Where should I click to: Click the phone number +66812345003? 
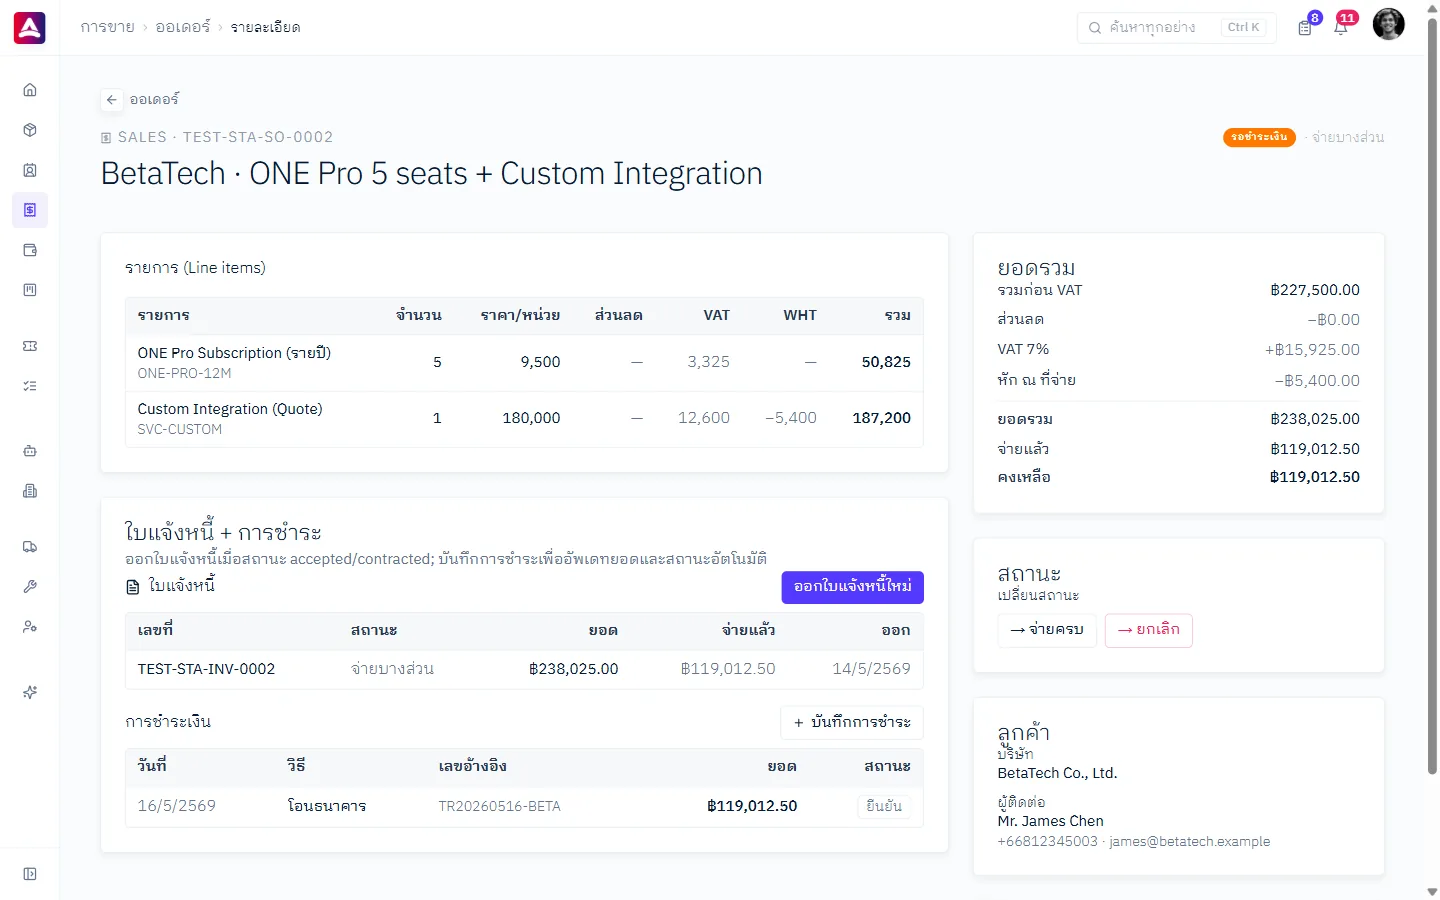(x=1047, y=842)
